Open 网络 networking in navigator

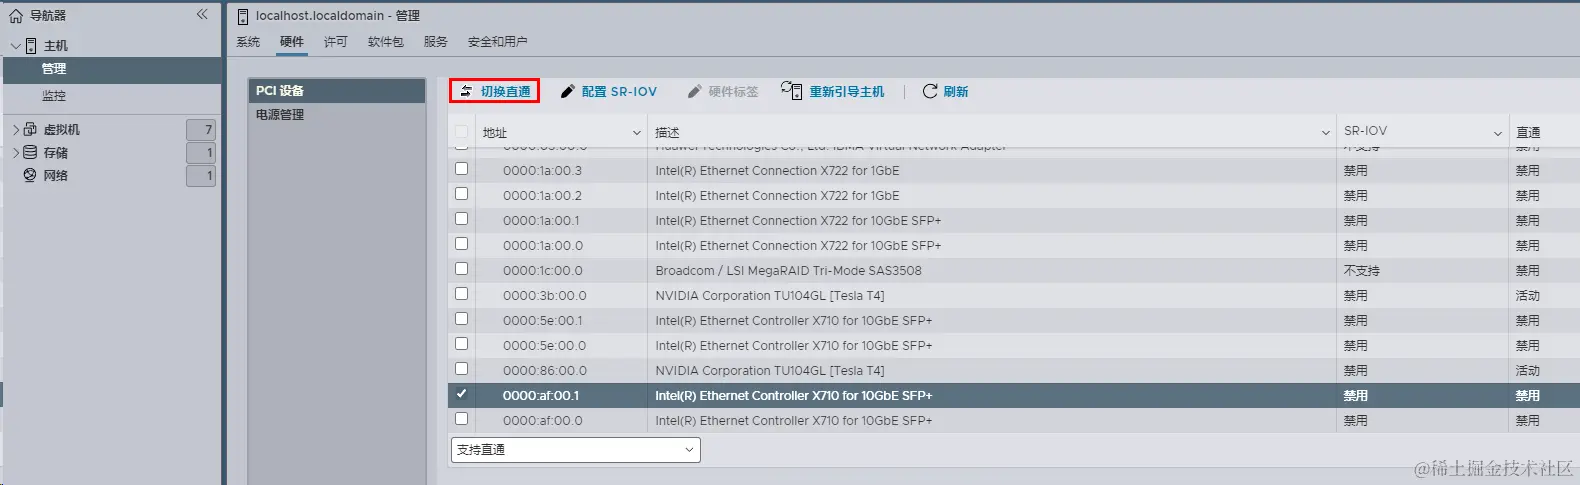tap(55, 175)
